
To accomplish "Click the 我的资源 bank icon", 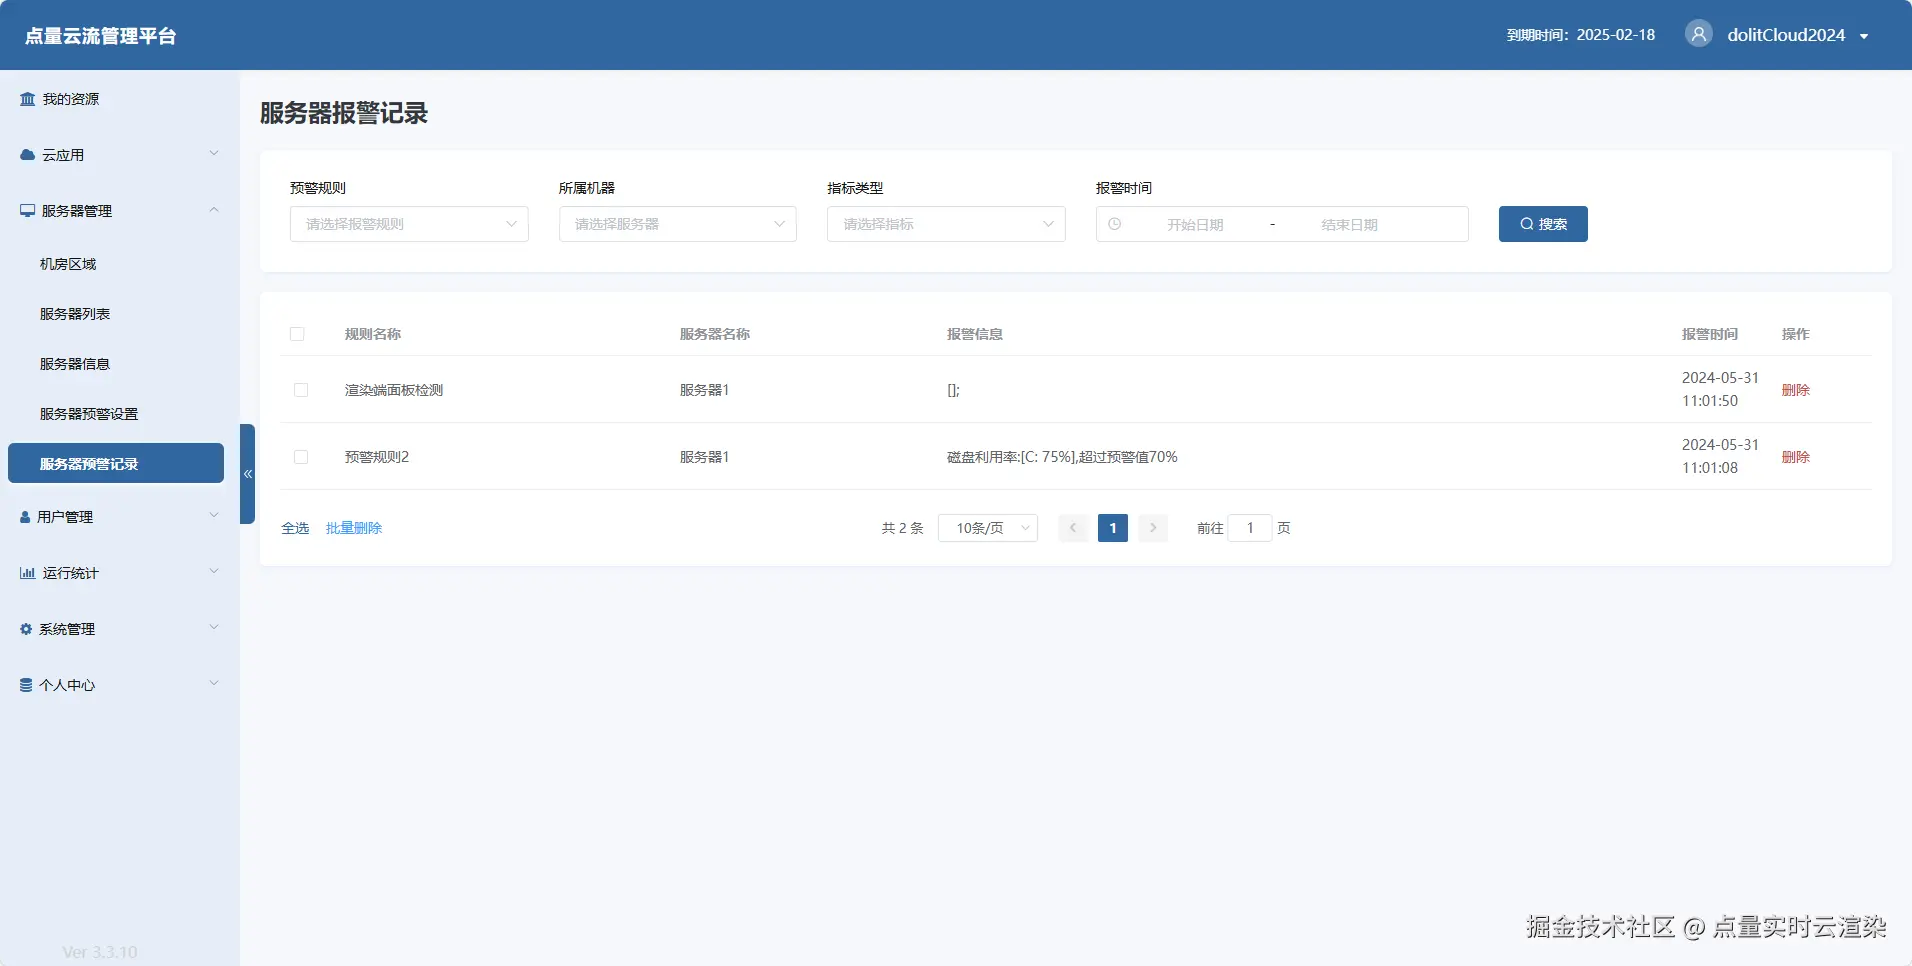I will click(28, 99).
